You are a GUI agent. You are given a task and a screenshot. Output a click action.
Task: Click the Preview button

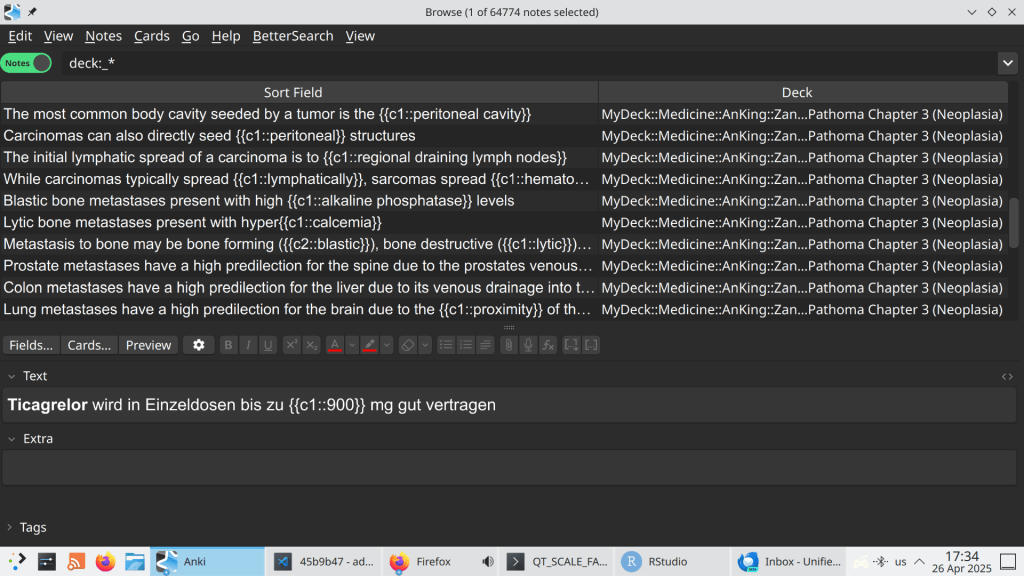[148, 345]
